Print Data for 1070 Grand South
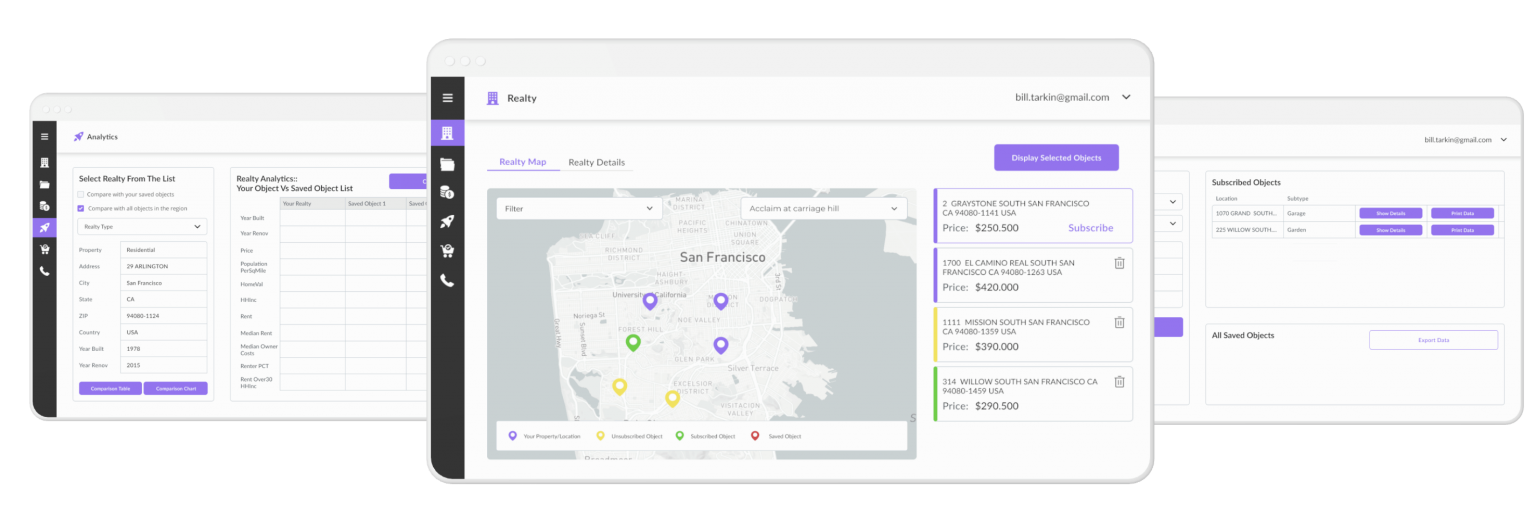1536x519 pixels. (x=1462, y=213)
